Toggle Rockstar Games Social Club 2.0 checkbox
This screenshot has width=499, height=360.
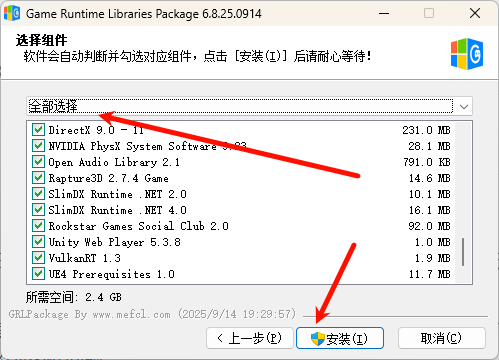pos(38,225)
